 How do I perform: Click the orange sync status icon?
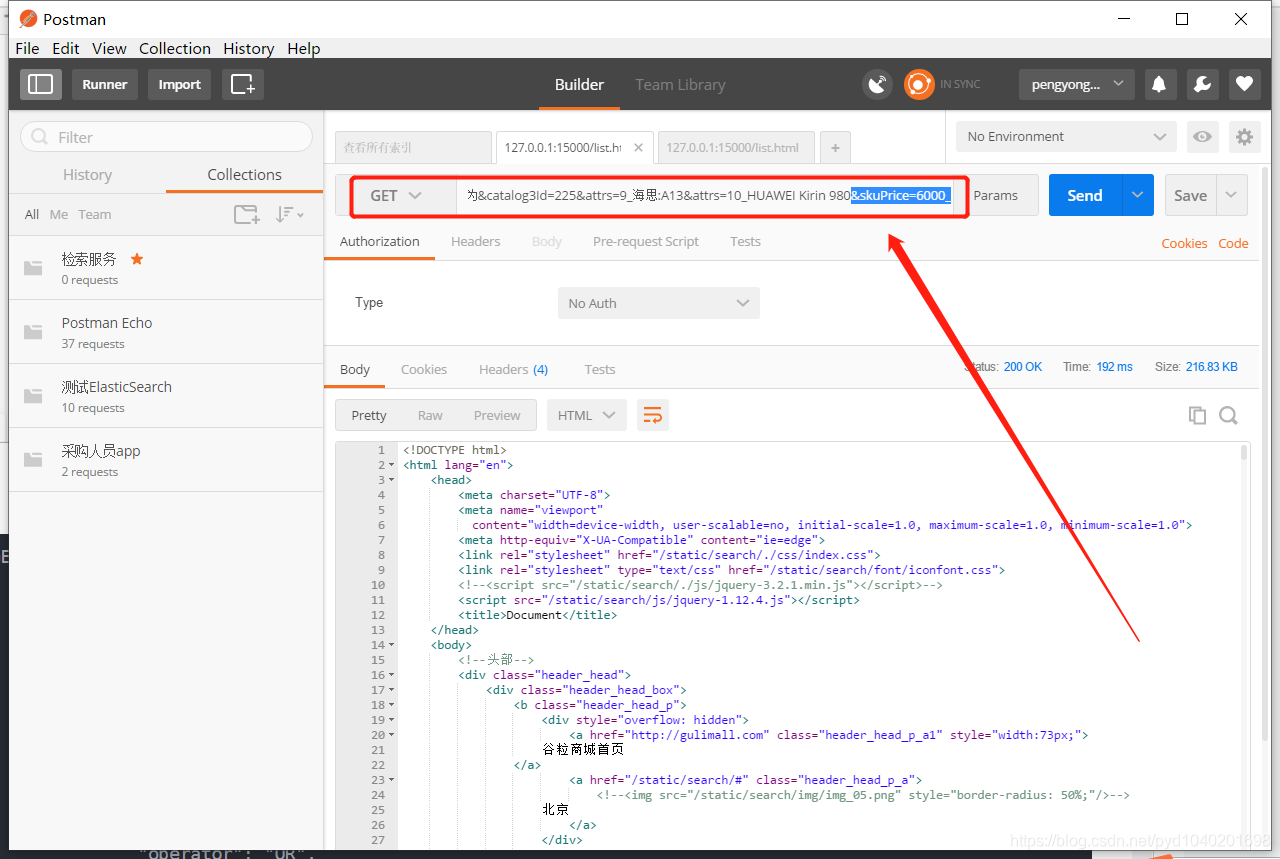click(919, 85)
